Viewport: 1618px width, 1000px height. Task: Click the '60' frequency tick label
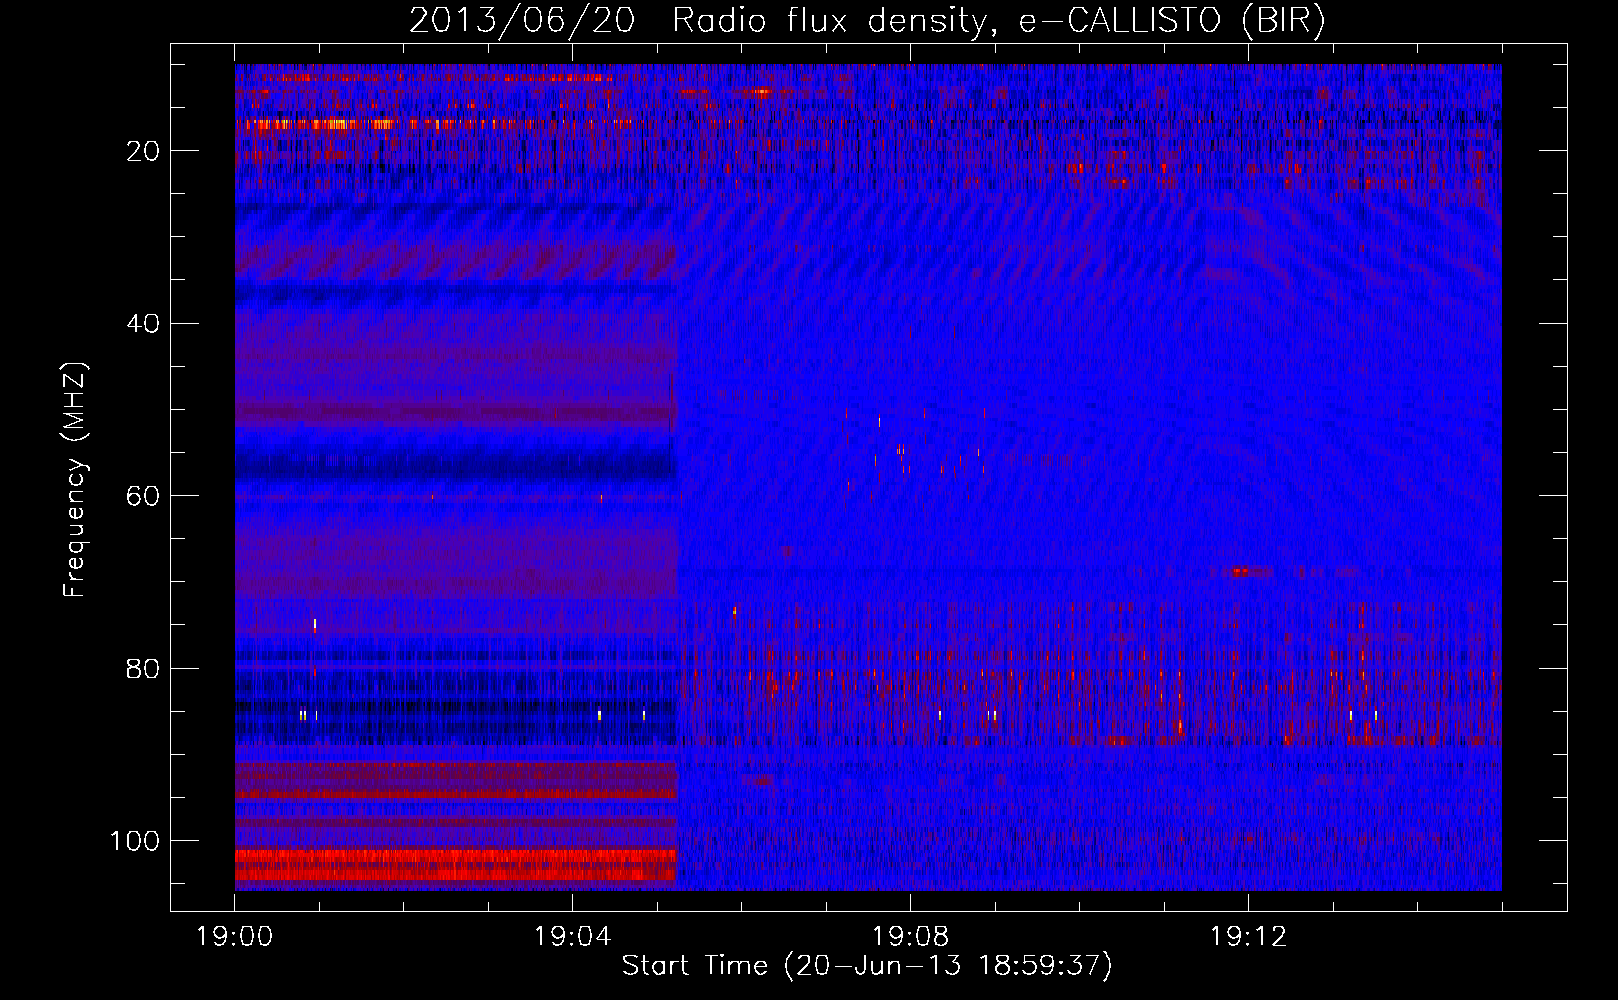pyautogui.click(x=143, y=496)
